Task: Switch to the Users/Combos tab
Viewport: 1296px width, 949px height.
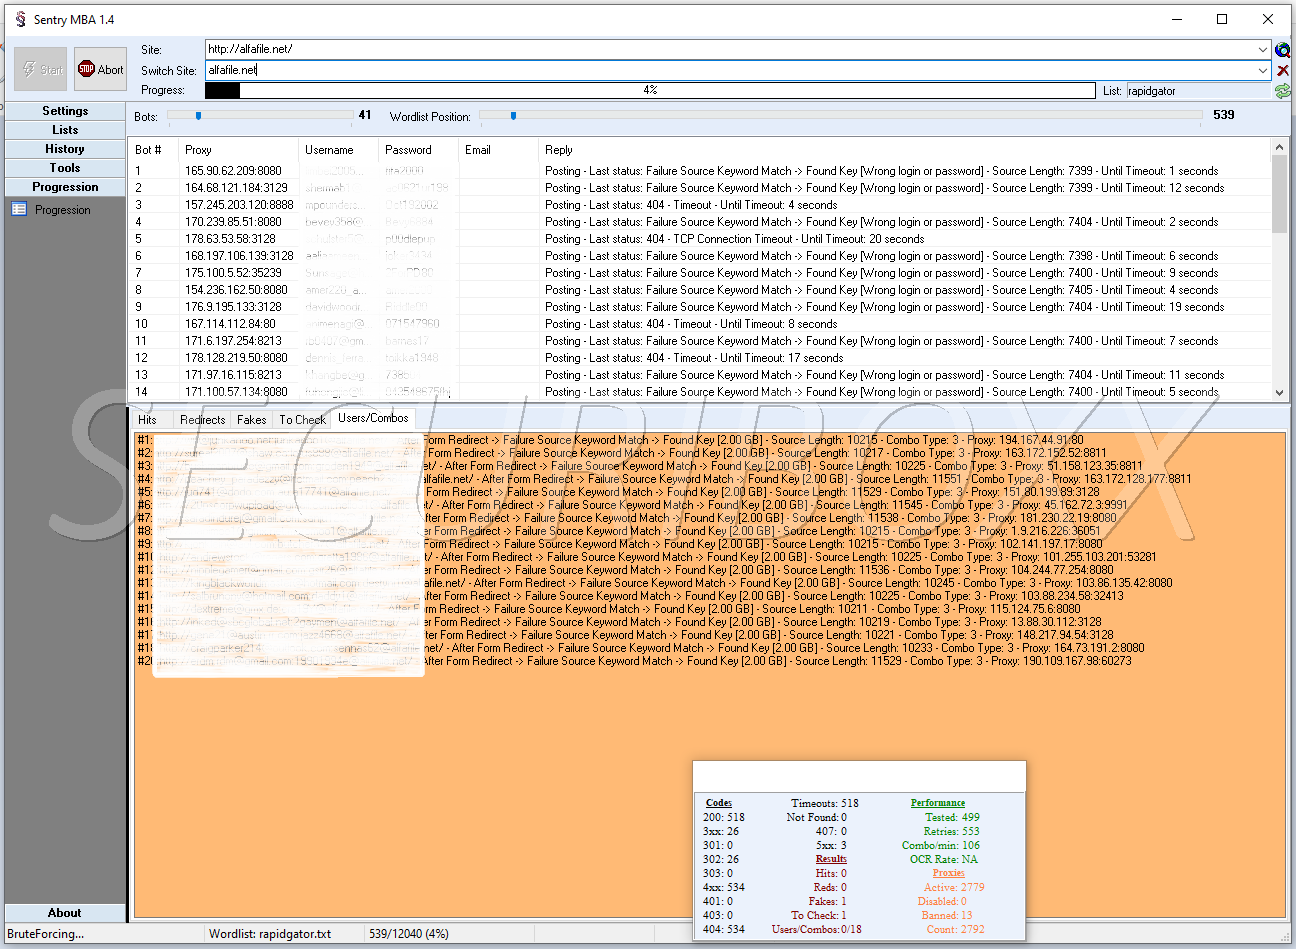Action: coord(373,418)
